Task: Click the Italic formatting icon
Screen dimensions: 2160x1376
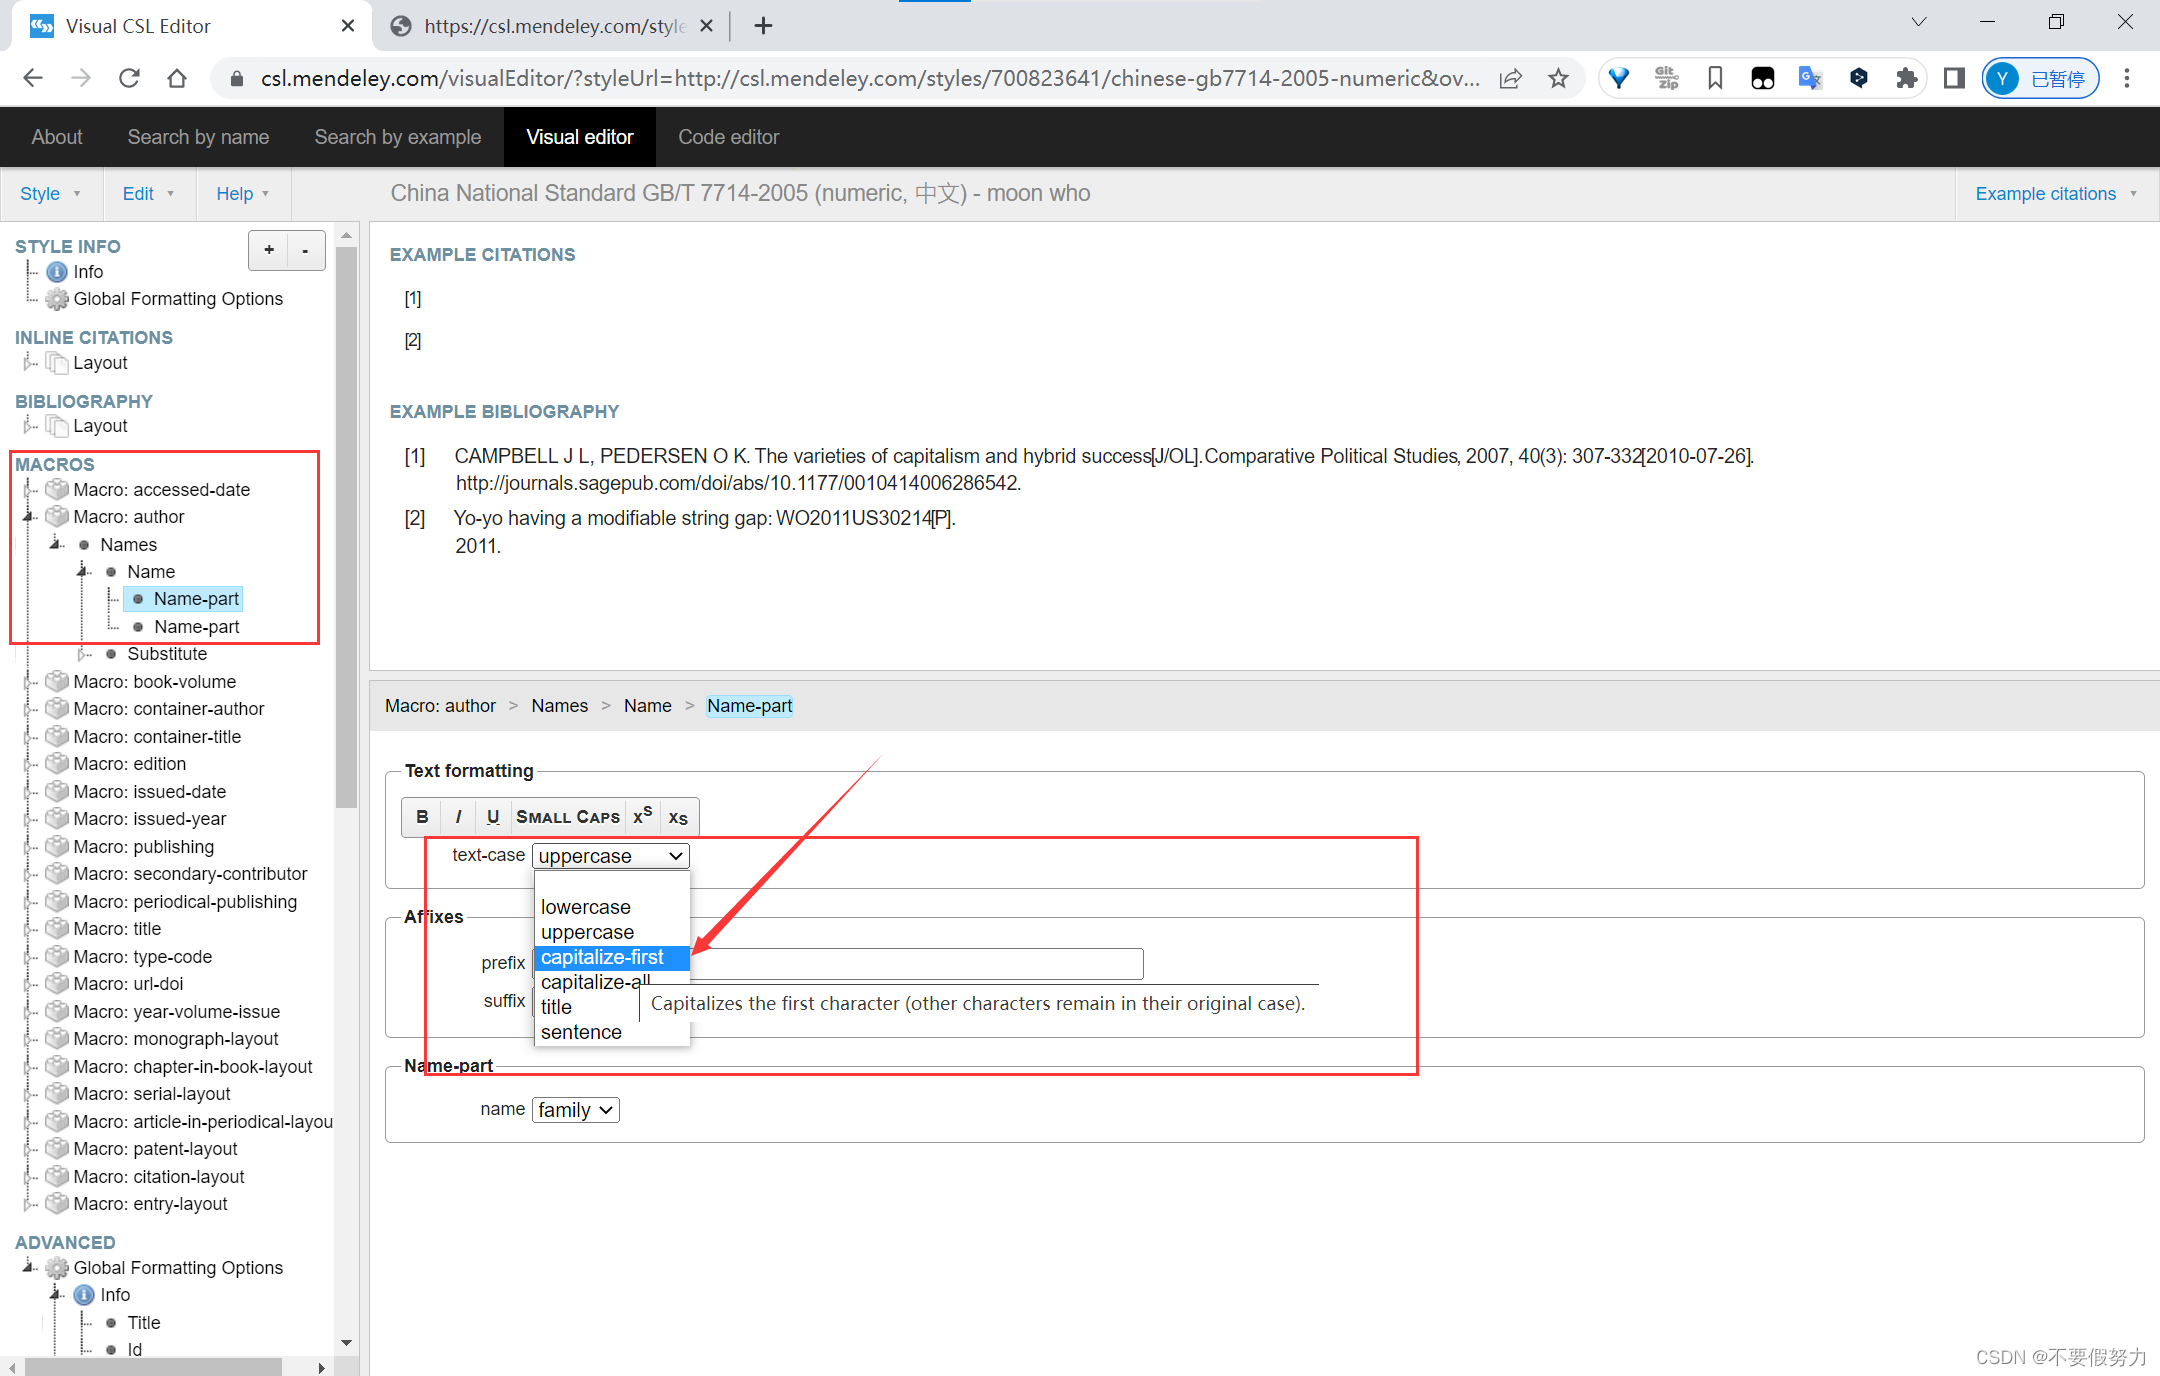Action: [457, 814]
